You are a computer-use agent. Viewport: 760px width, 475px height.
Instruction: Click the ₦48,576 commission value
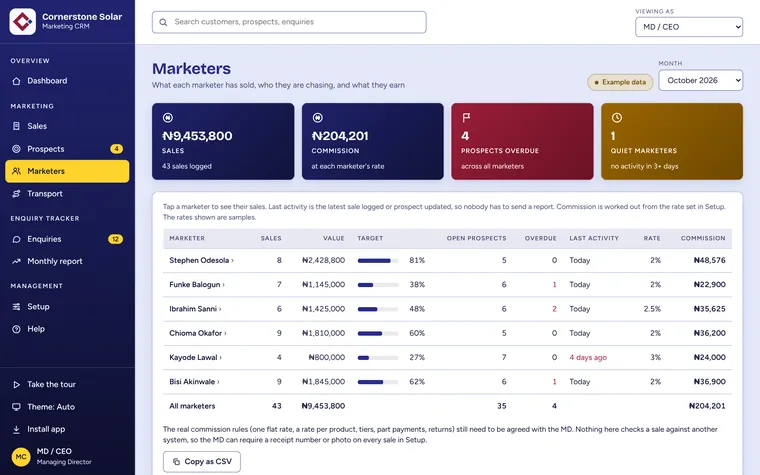pyautogui.click(x=710, y=260)
